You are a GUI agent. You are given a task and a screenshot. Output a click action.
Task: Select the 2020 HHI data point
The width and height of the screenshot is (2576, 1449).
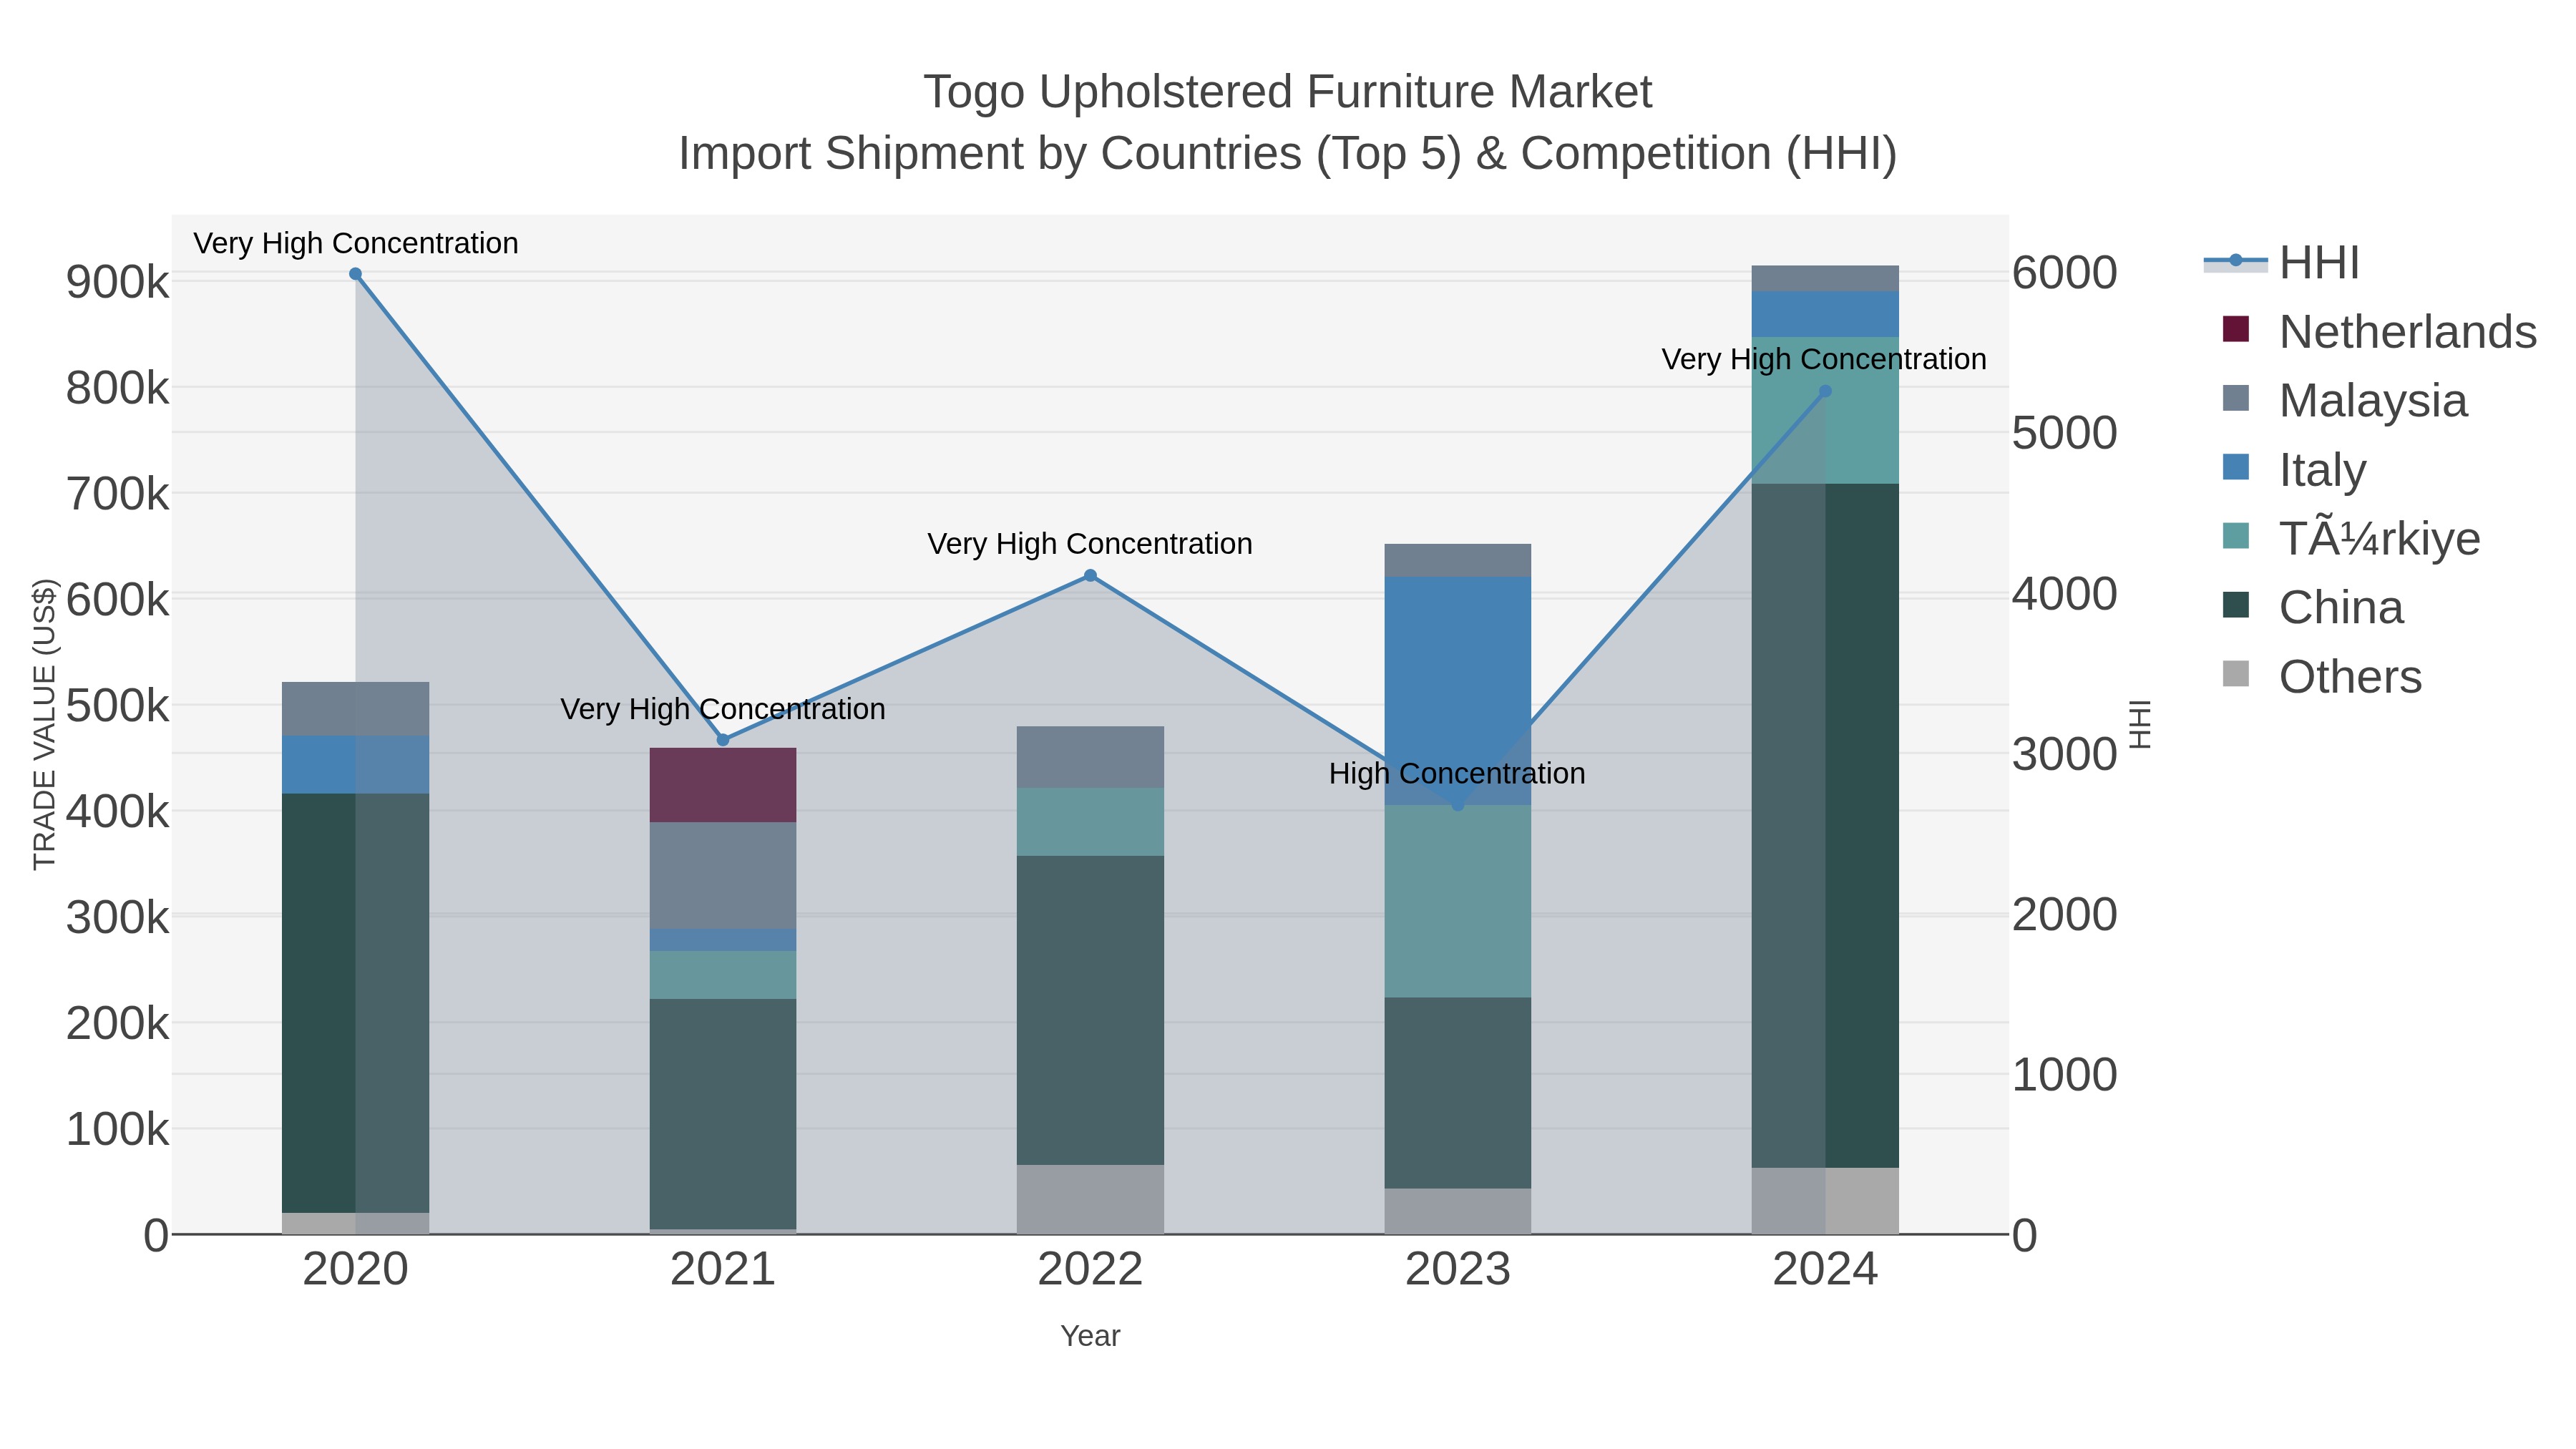tap(355, 274)
